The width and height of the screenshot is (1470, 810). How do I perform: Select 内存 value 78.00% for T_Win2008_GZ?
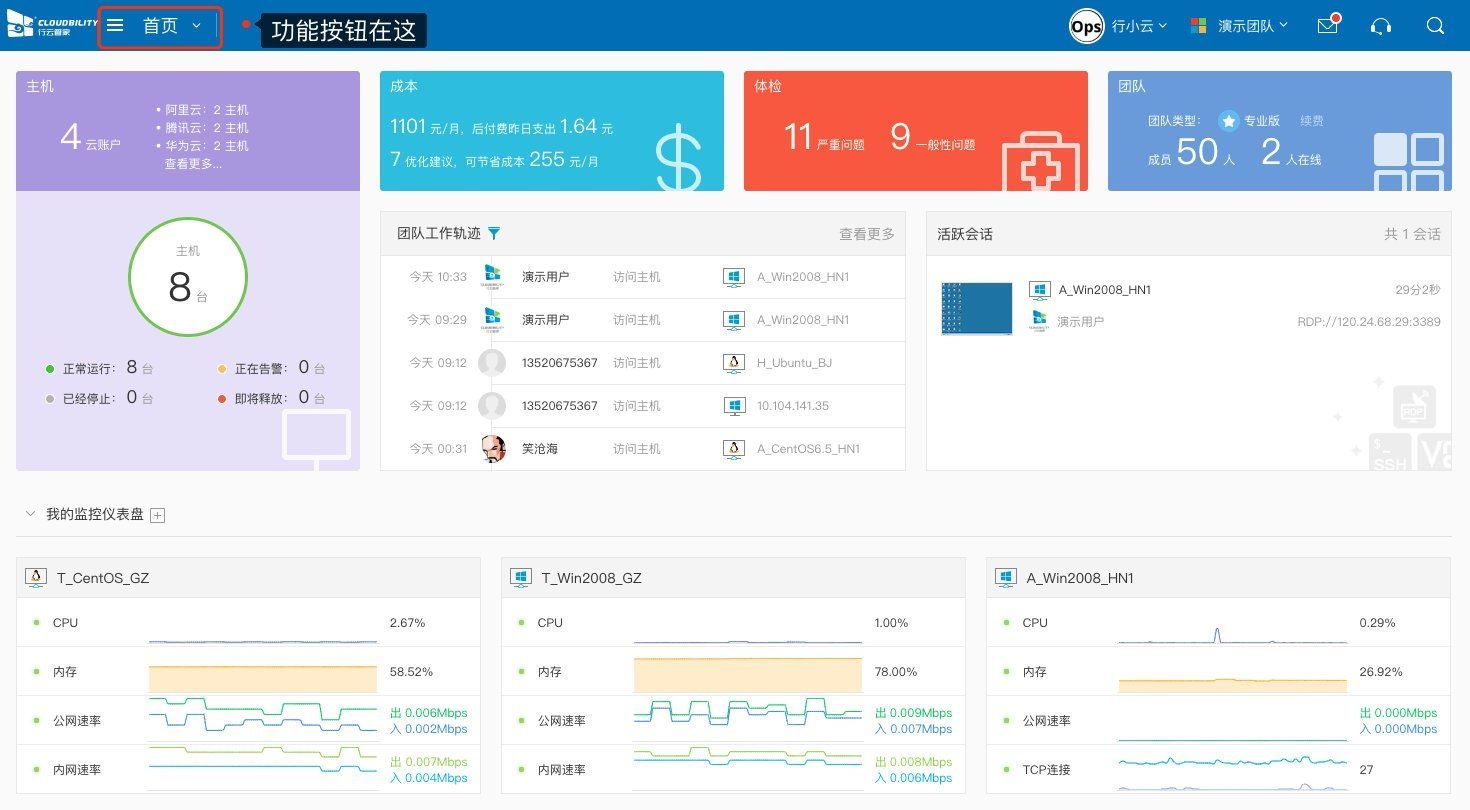point(896,672)
